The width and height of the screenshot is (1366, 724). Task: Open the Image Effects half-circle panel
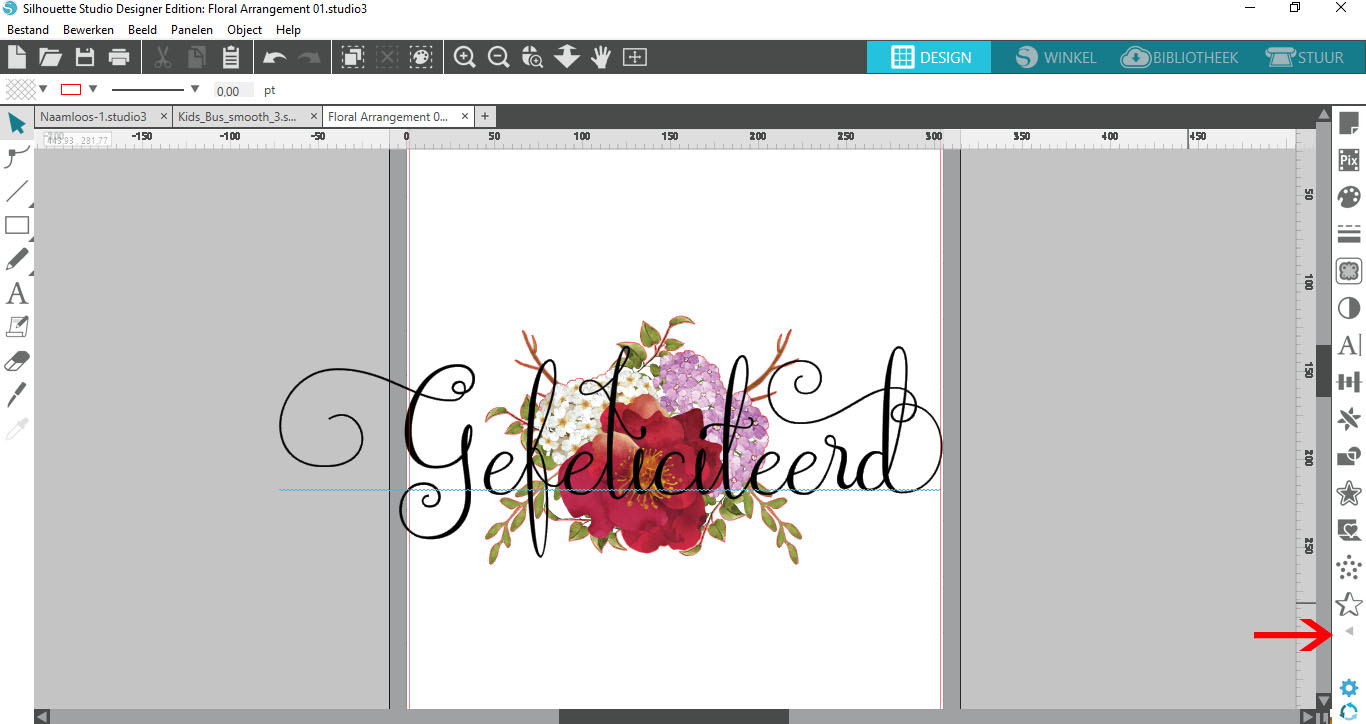coord(1349,308)
